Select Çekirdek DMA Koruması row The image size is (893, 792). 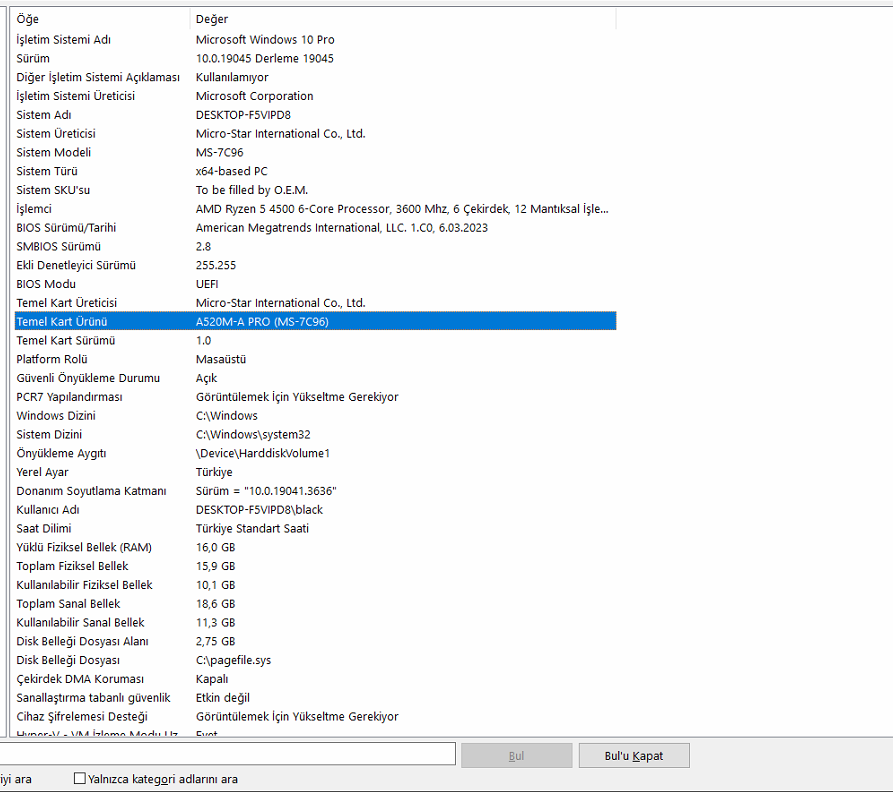click(x=316, y=678)
